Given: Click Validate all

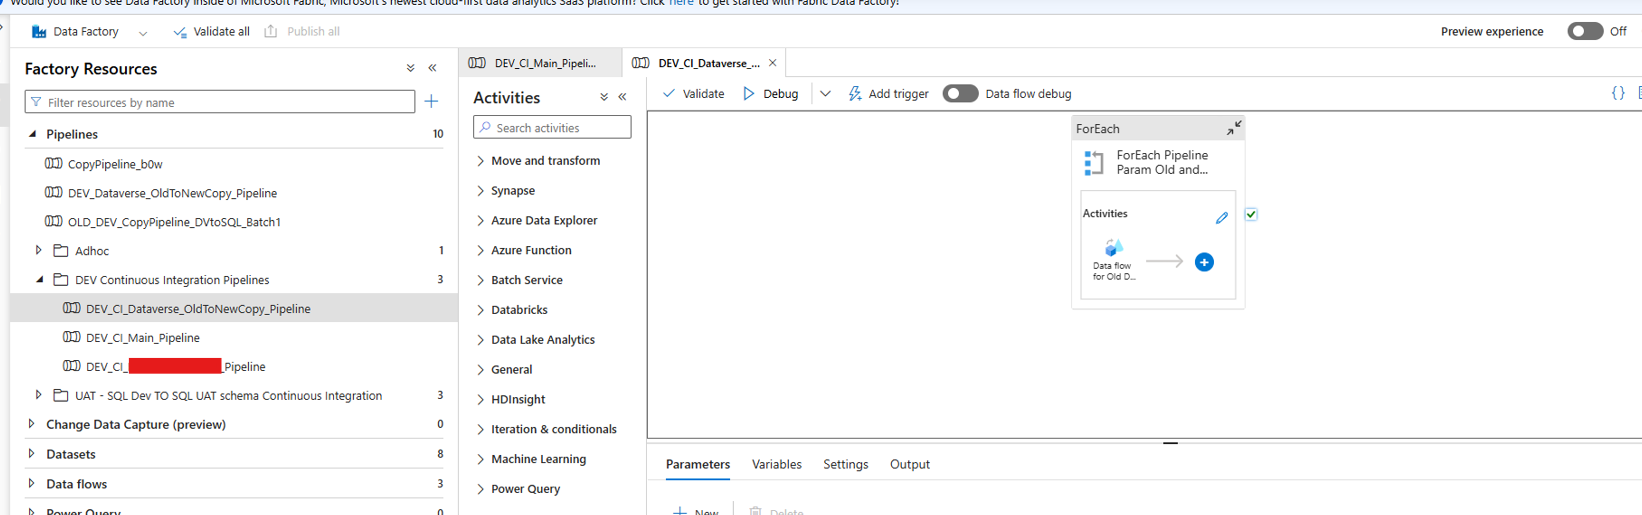Looking at the screenshot, I should [x=211, y=32].
